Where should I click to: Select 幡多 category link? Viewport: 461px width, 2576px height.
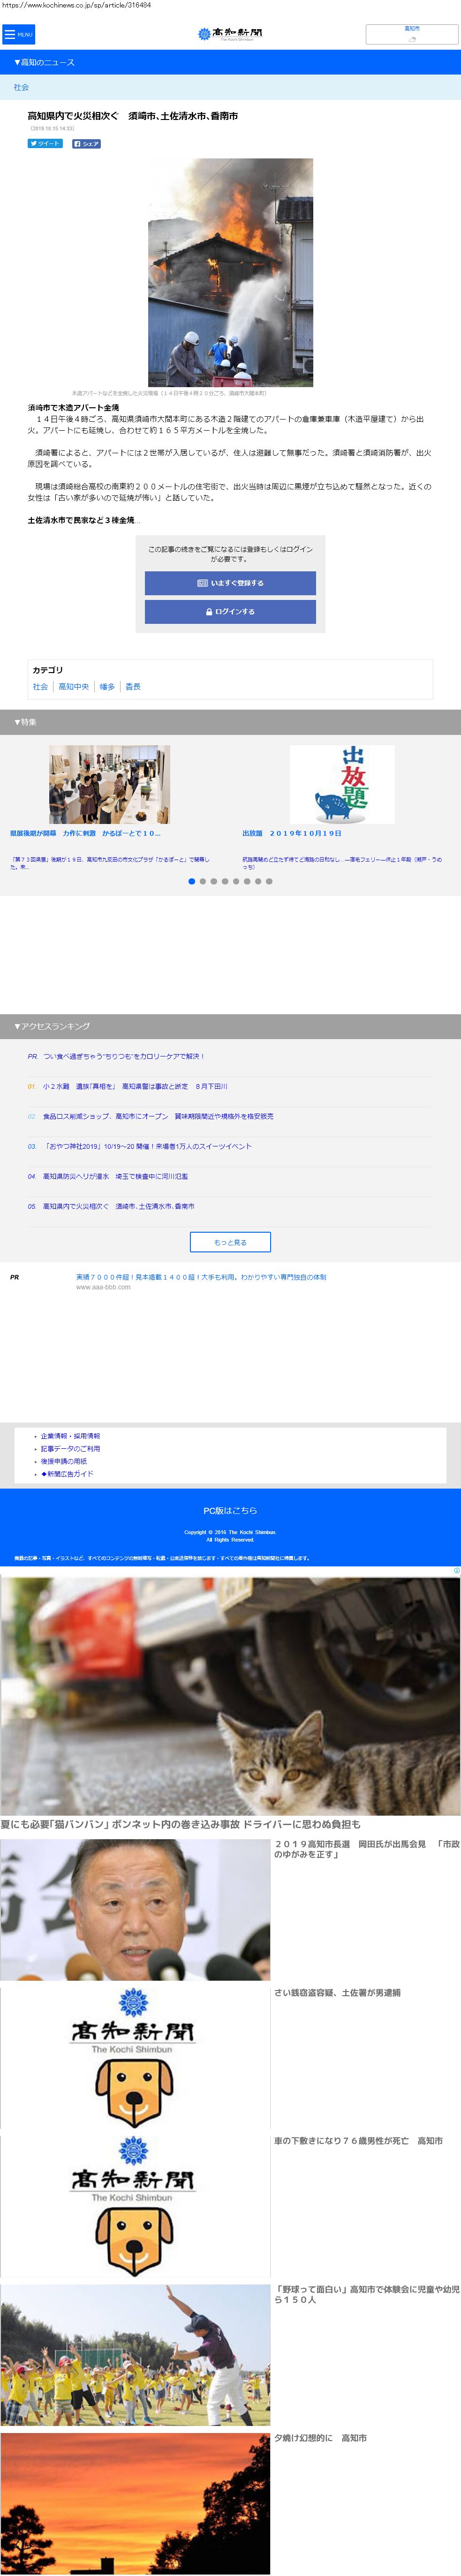pyautogui.click(x=107, y=687)
